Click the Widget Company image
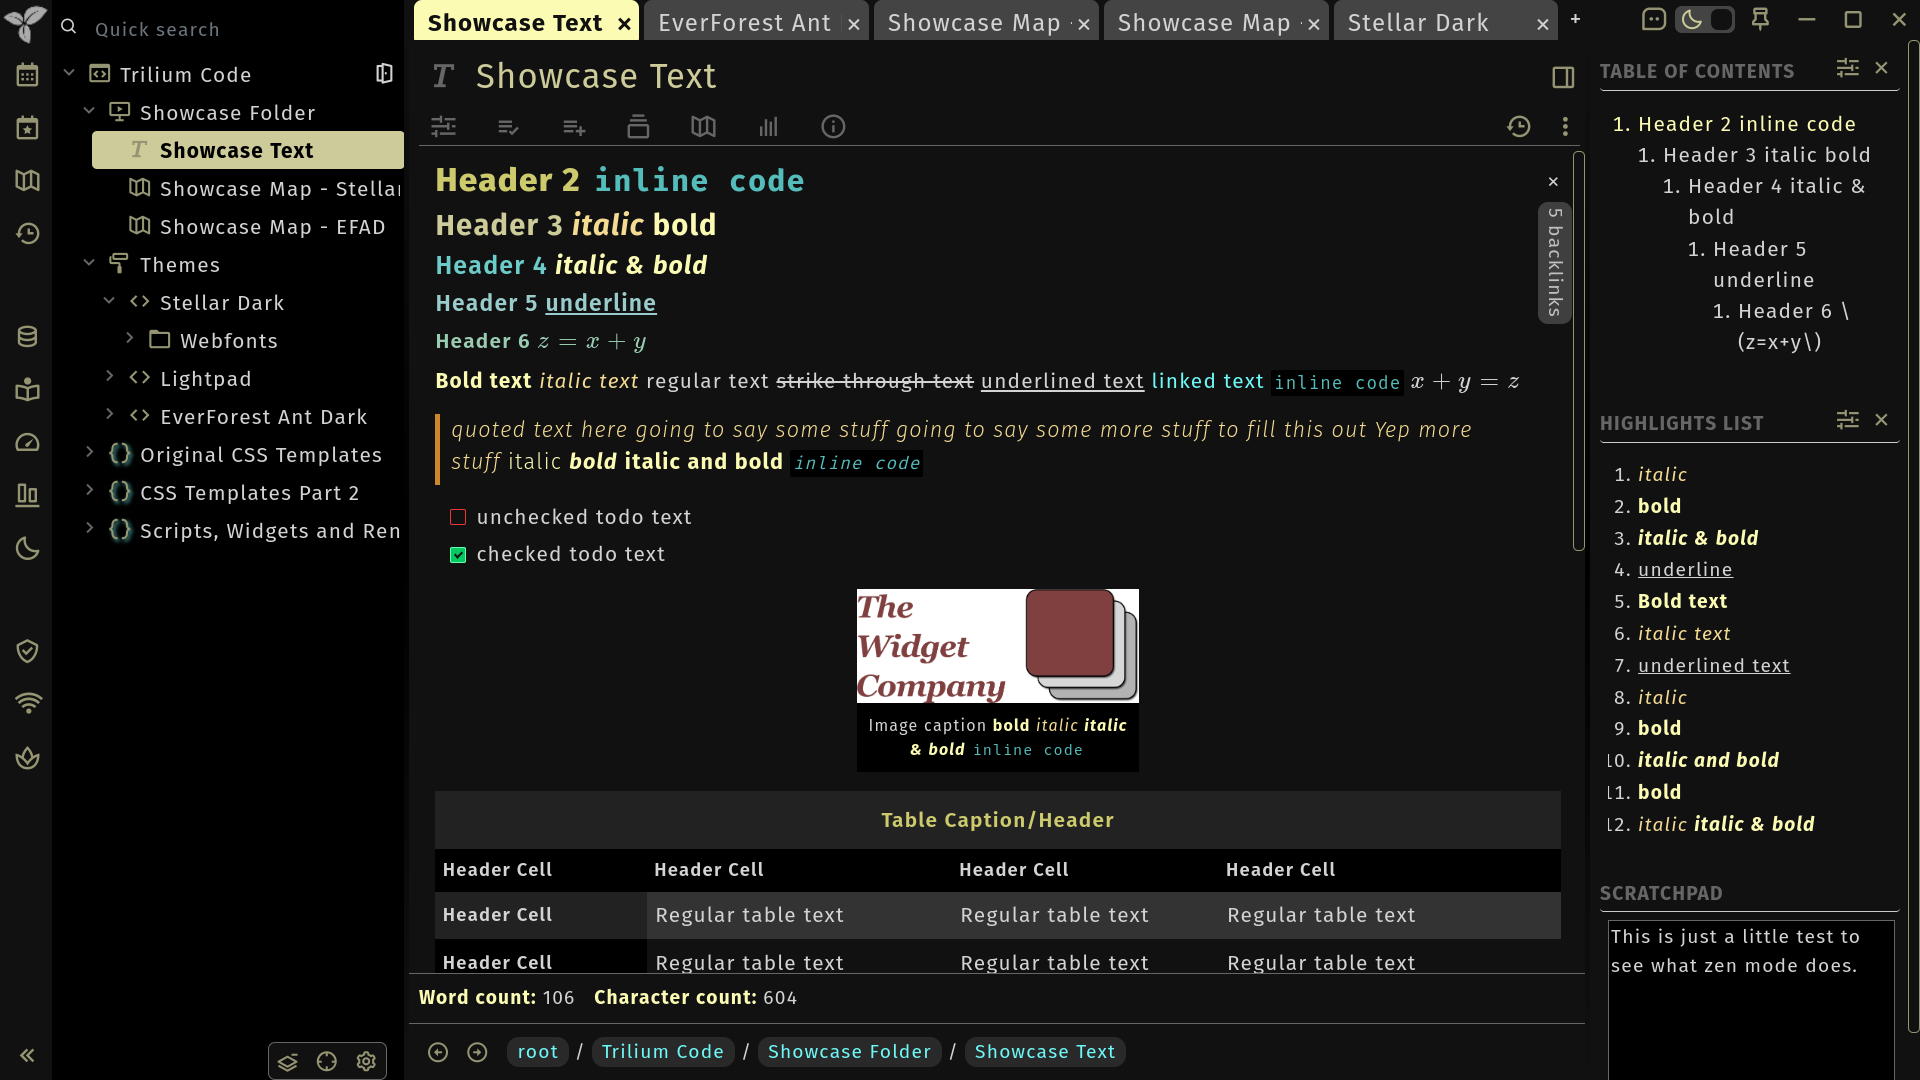 [997, 646]
